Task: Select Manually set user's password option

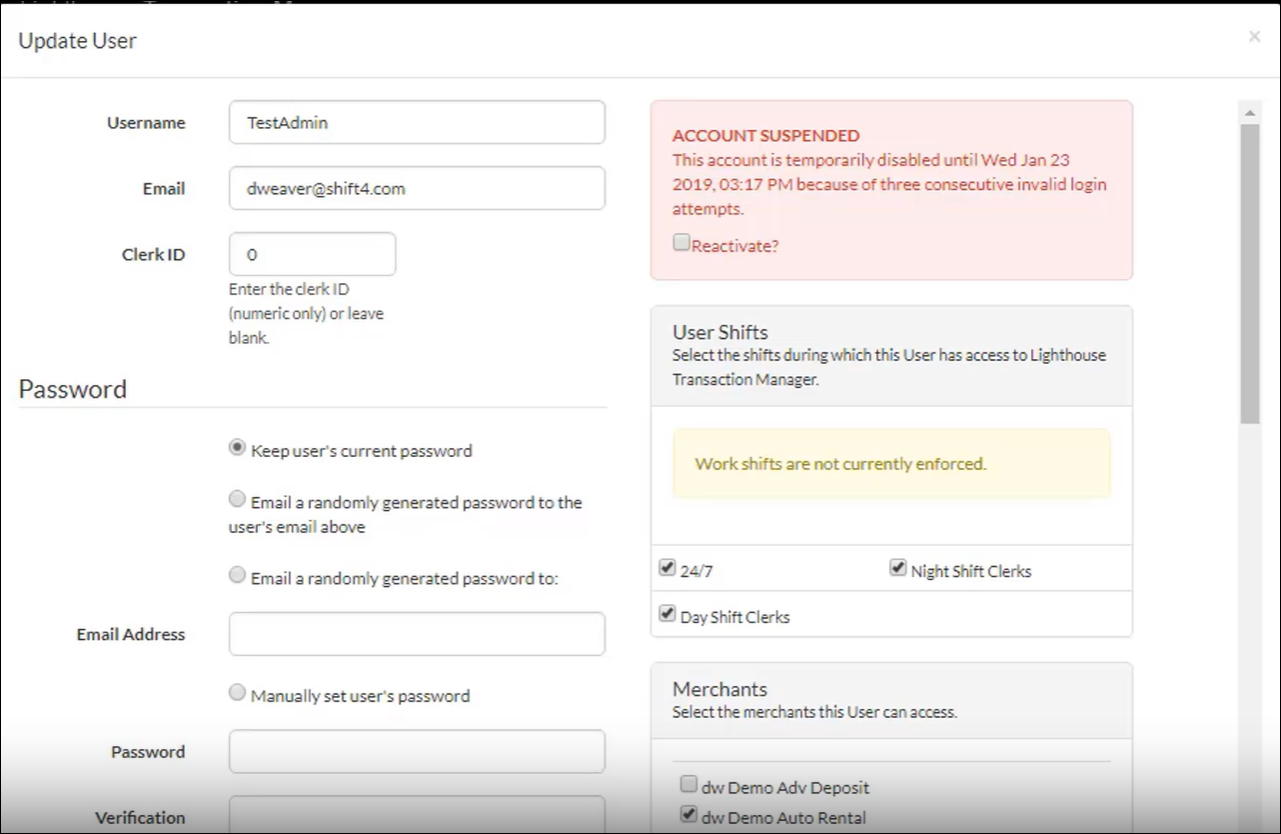Action: point(237,692)
